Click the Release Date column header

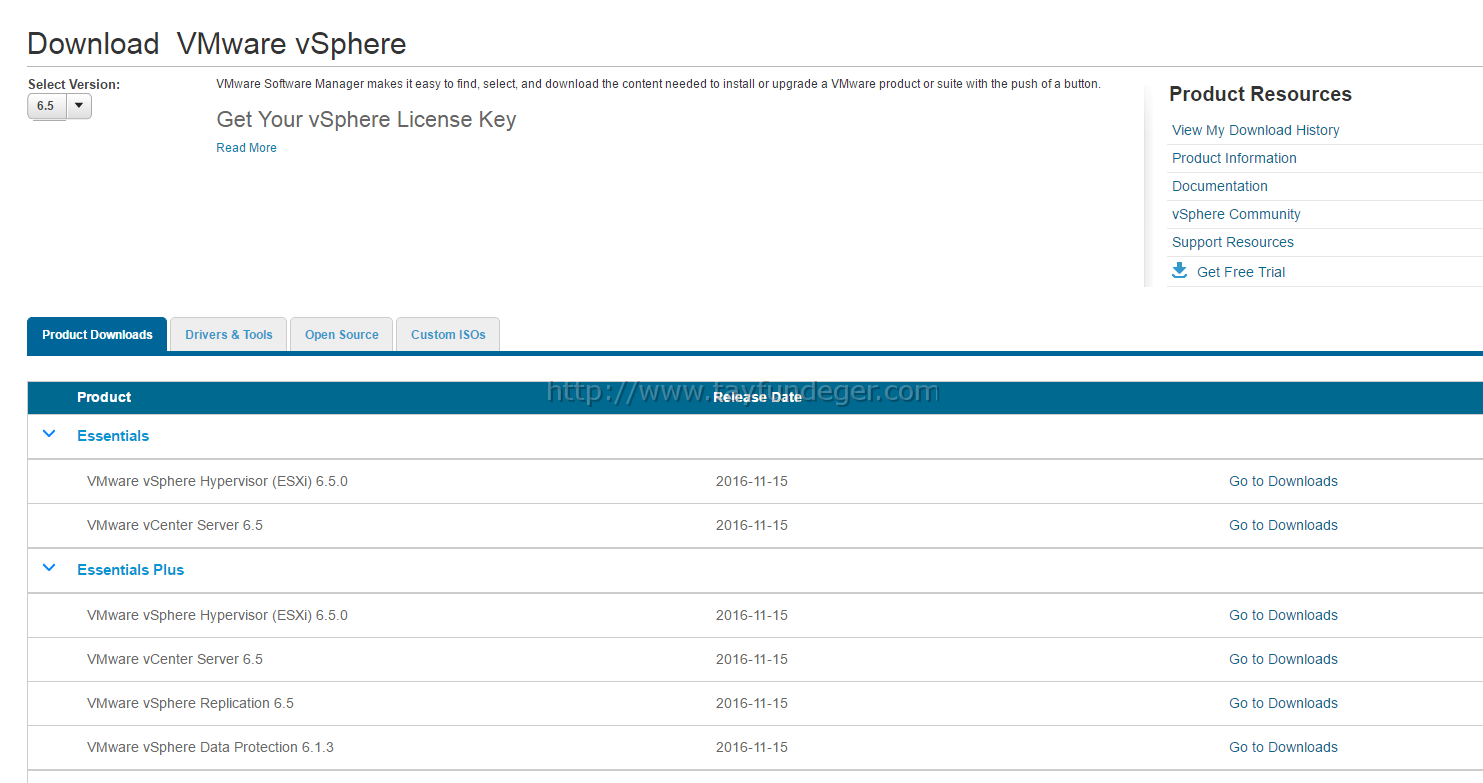(x=757, y=397)
